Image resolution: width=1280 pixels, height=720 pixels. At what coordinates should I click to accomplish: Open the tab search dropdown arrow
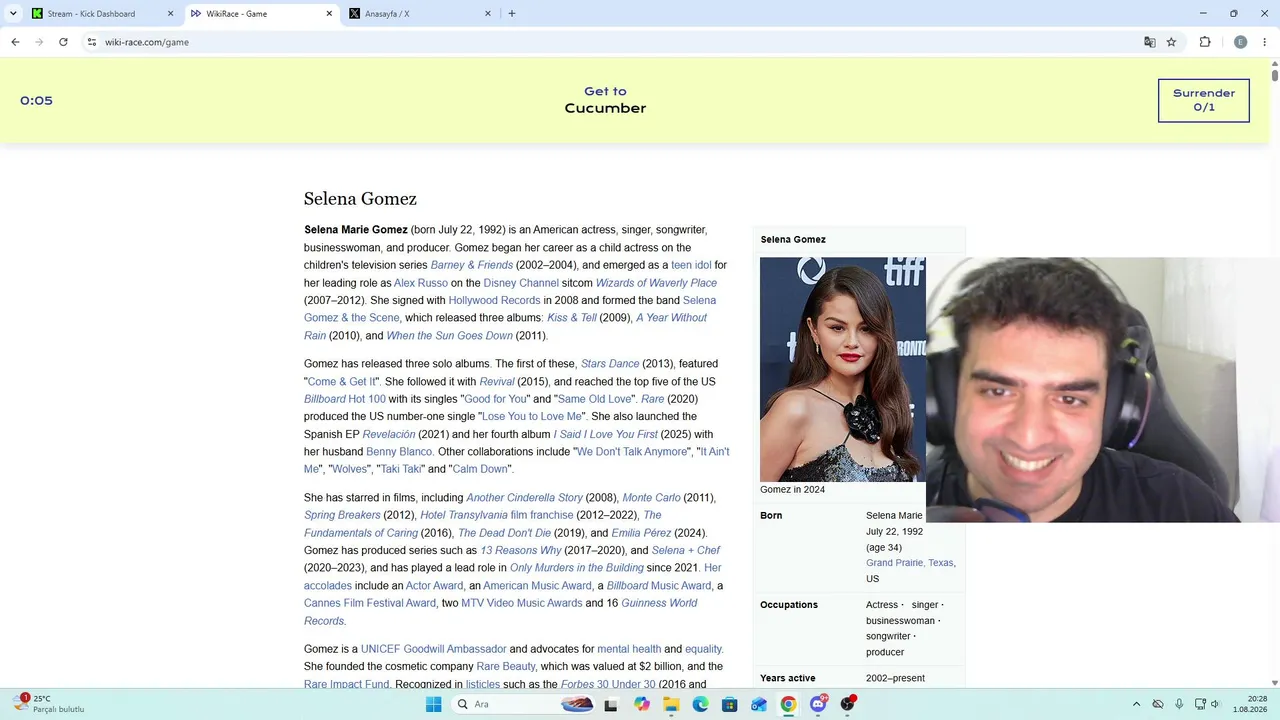(x=13, y=14)
